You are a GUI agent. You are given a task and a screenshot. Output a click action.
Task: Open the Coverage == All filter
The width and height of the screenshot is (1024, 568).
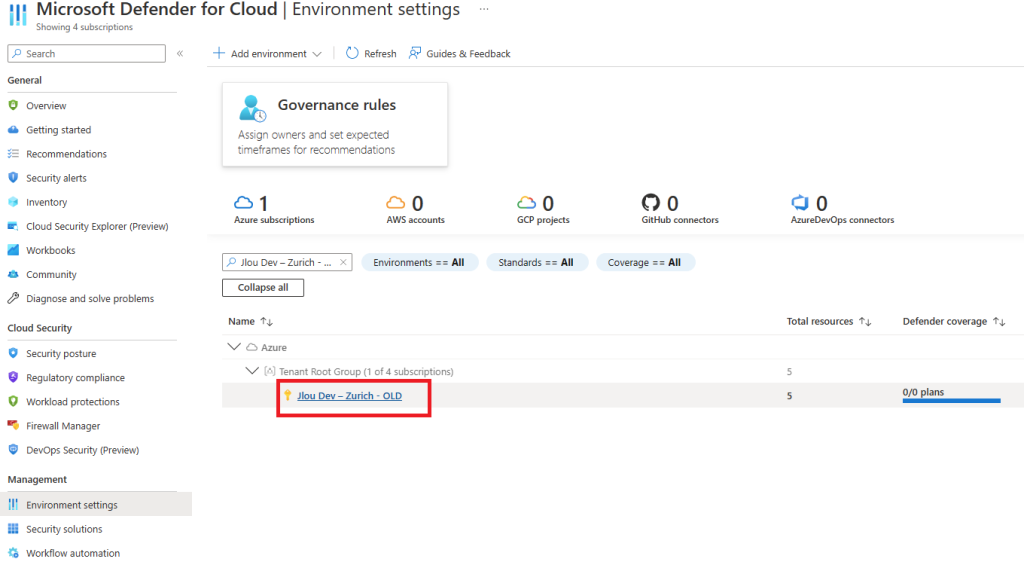tap(645, 262)
